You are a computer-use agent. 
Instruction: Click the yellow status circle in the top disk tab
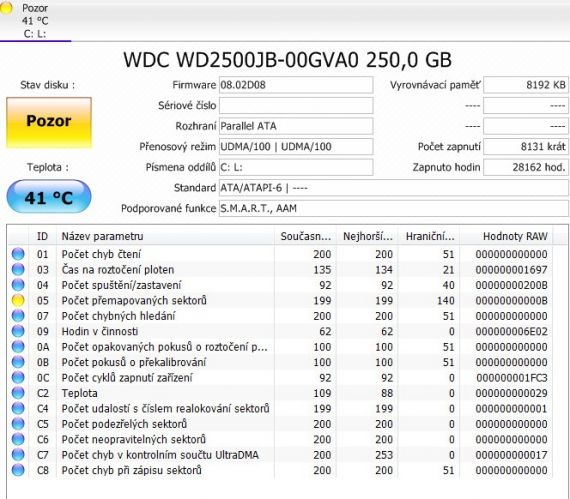pyautogui.click(x=6, y=8)
